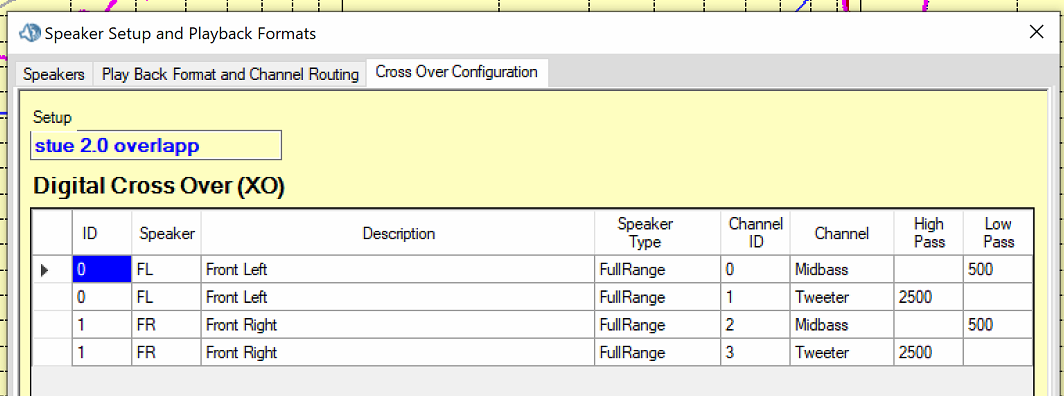Select the Front Right Midbass channel cell

tap(842, 325)
